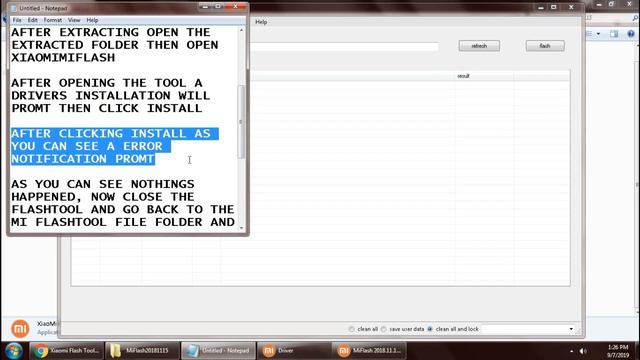Open Explorer's blue help icon

coord(631,34)
